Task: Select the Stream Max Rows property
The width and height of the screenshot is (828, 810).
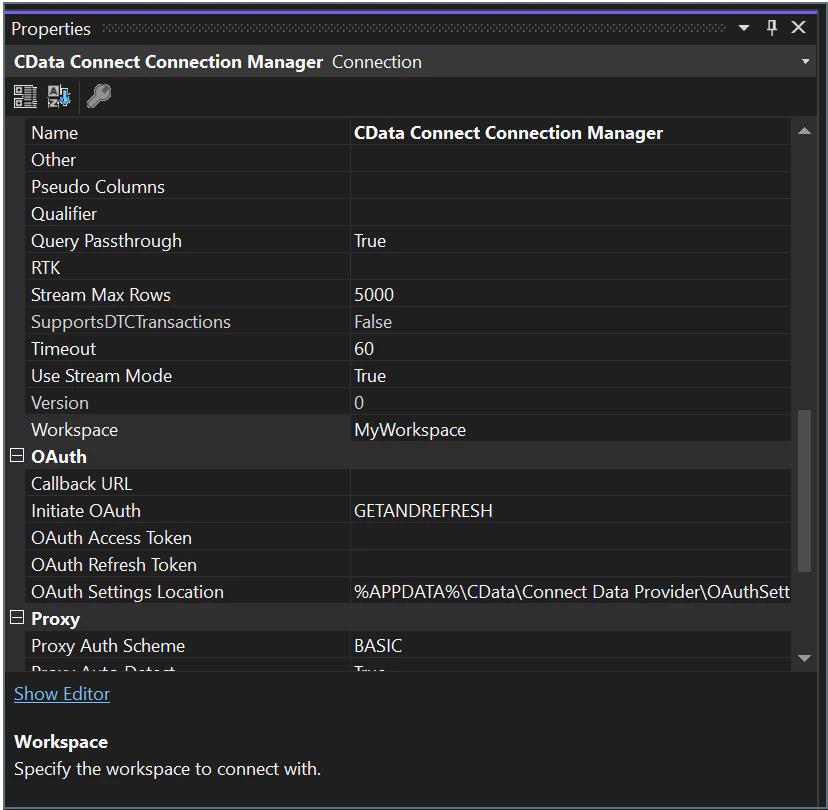Action: click(187, 295)
